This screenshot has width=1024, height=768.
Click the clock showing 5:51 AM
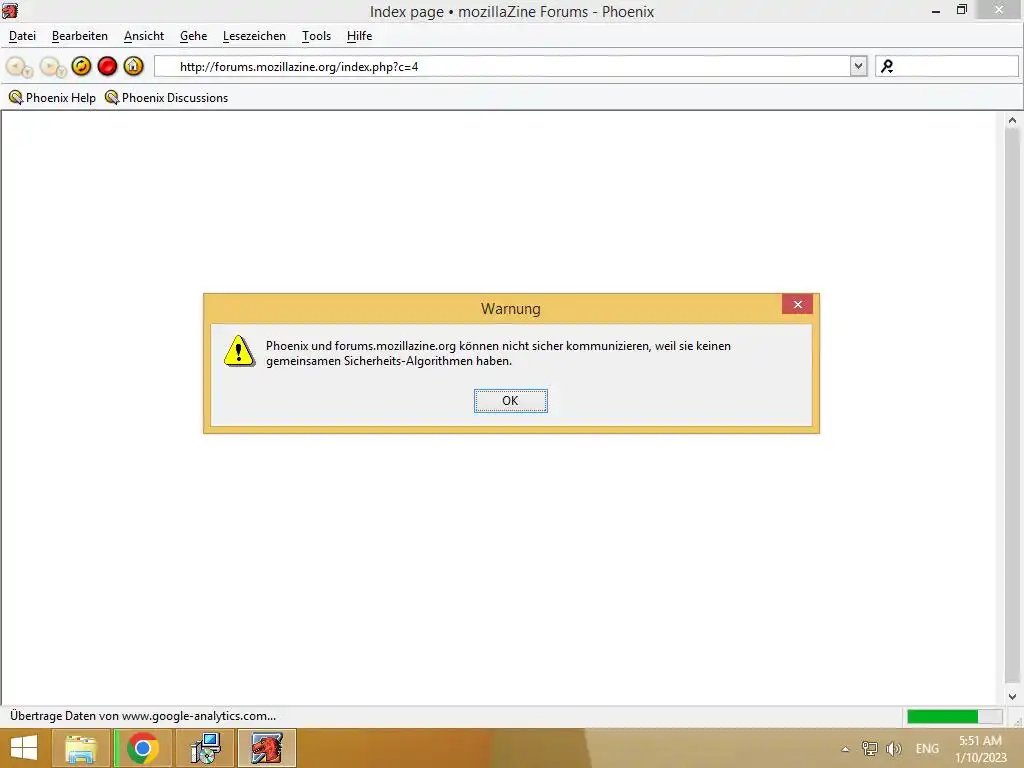(980, 741)
